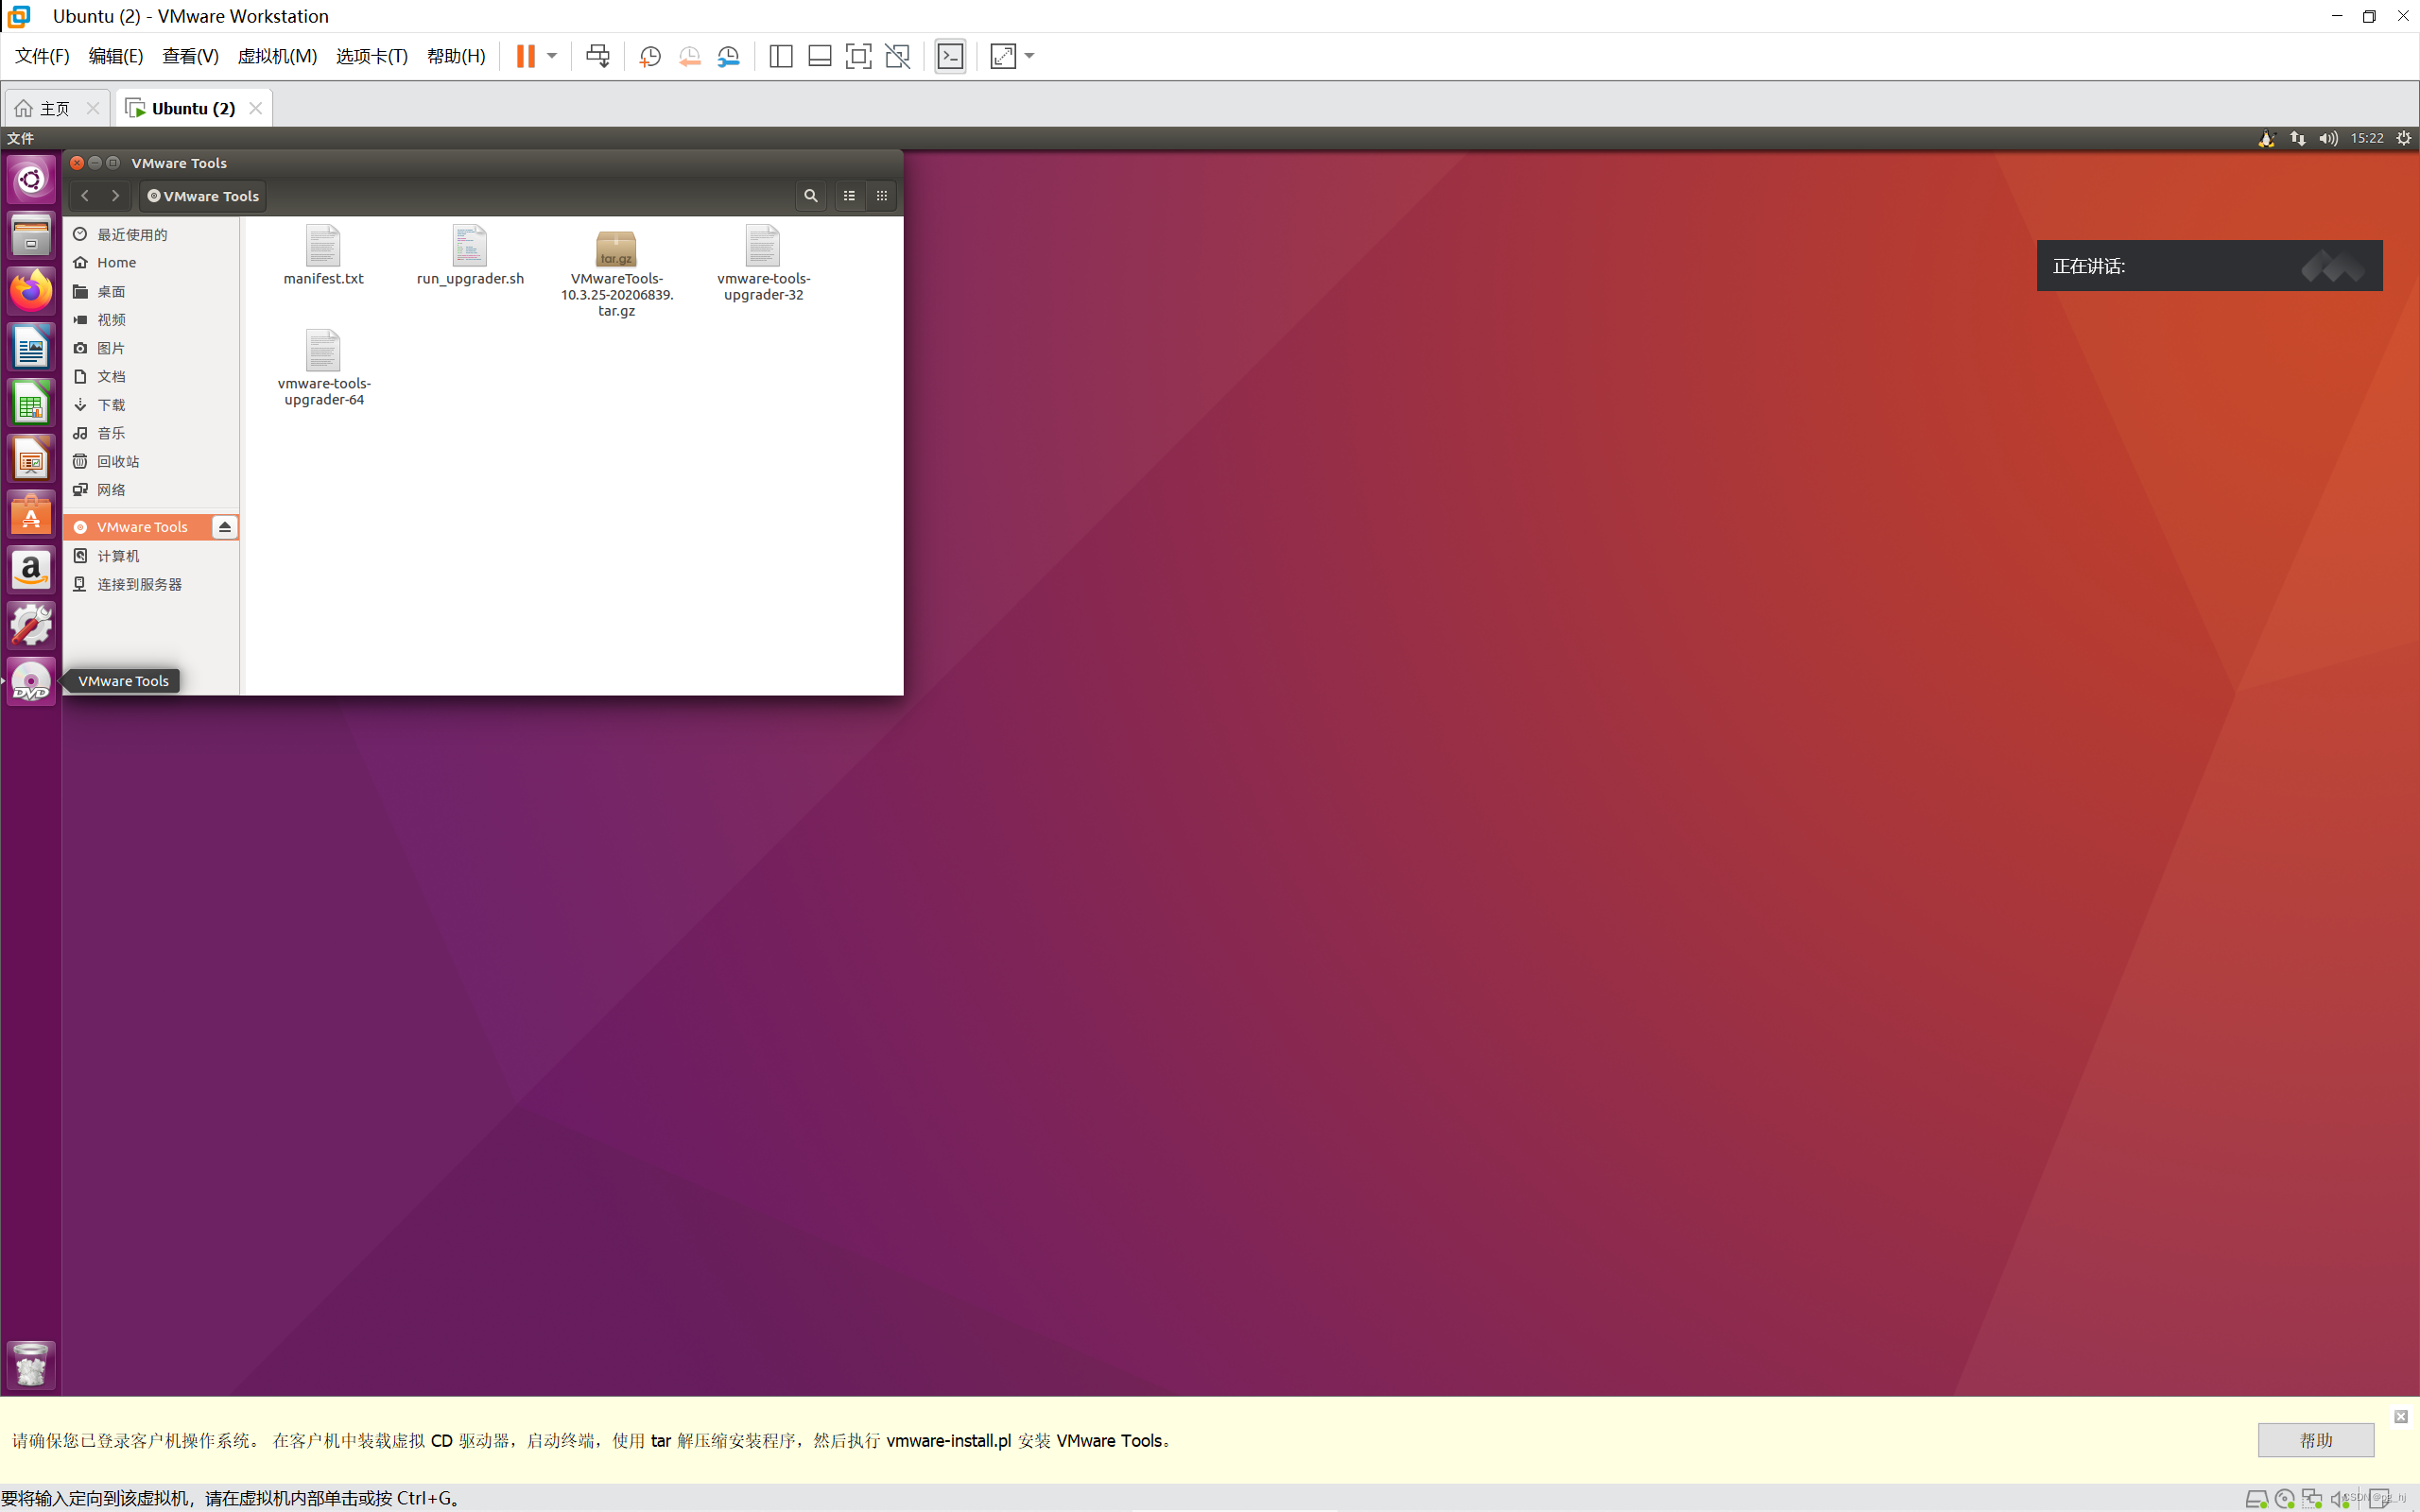
Task: Open the 选项卡(T) menu
Action: click(372, 56)
